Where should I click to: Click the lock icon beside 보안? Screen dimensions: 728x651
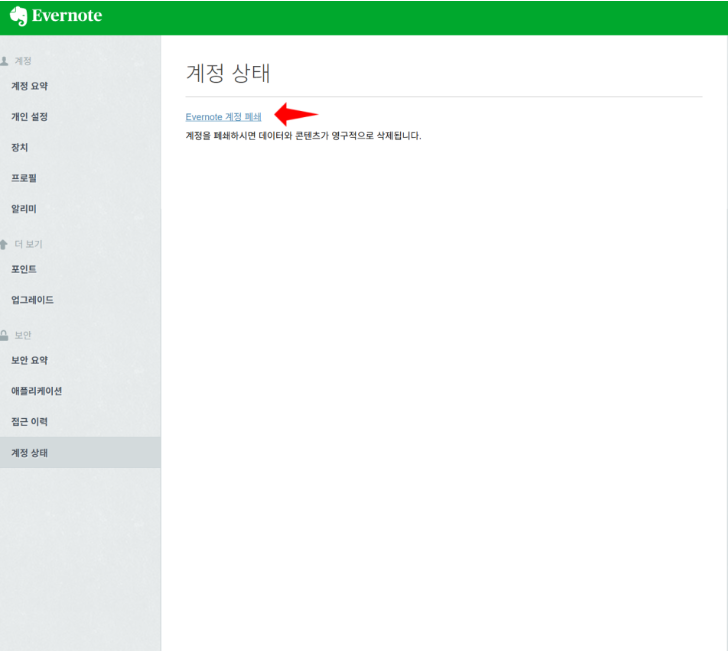click(4, 335)
